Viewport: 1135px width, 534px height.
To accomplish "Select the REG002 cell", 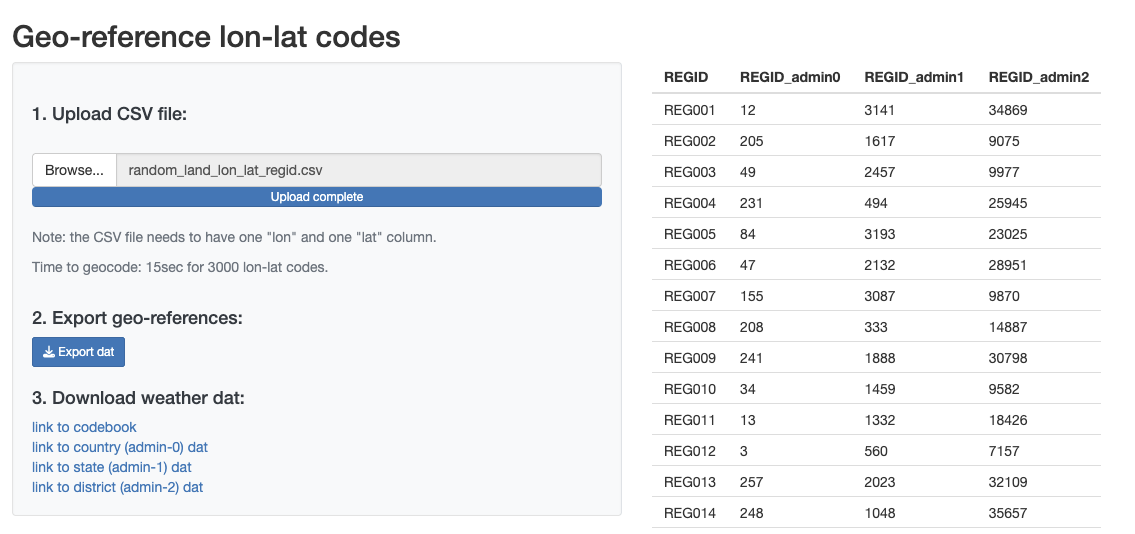I will coord(690,141).
